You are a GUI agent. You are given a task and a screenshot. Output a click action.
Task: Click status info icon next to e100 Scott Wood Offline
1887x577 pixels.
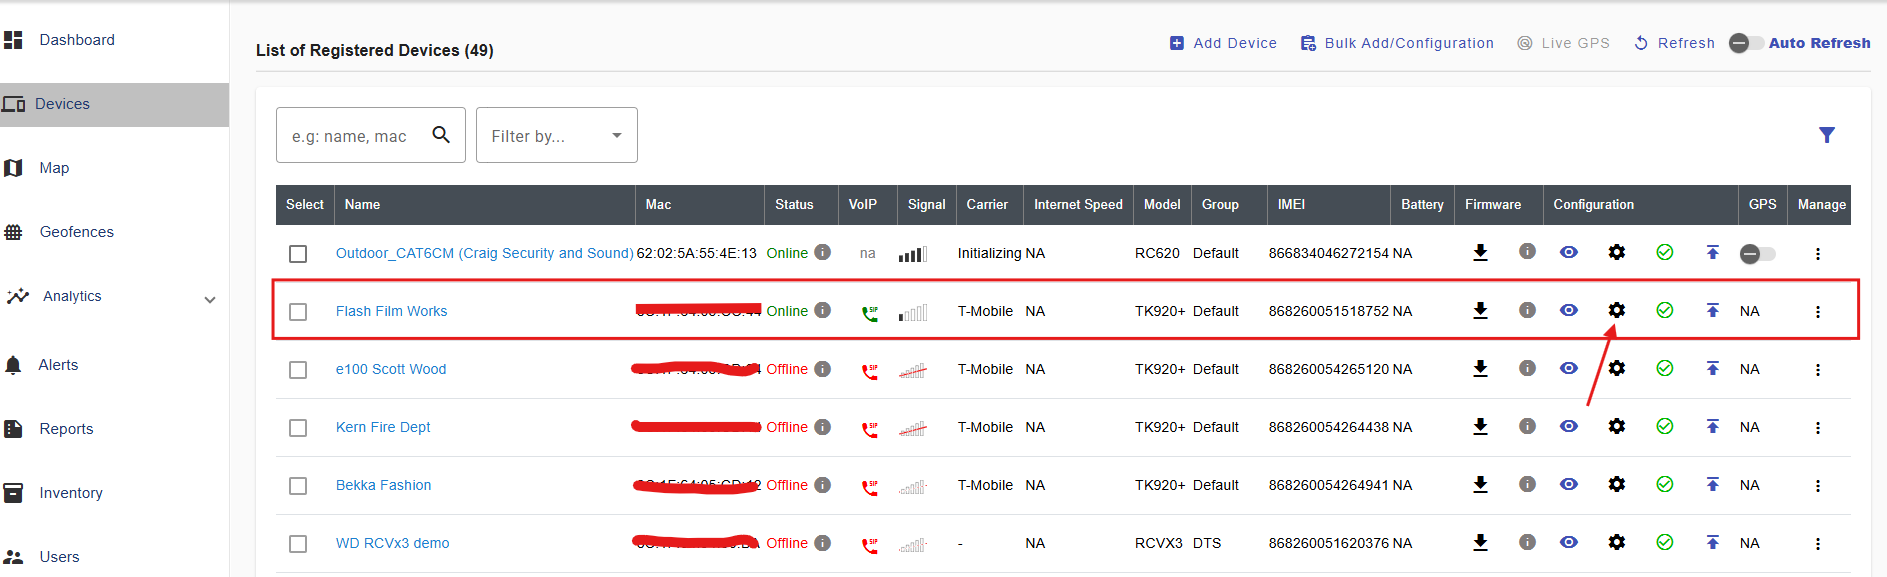822,369
